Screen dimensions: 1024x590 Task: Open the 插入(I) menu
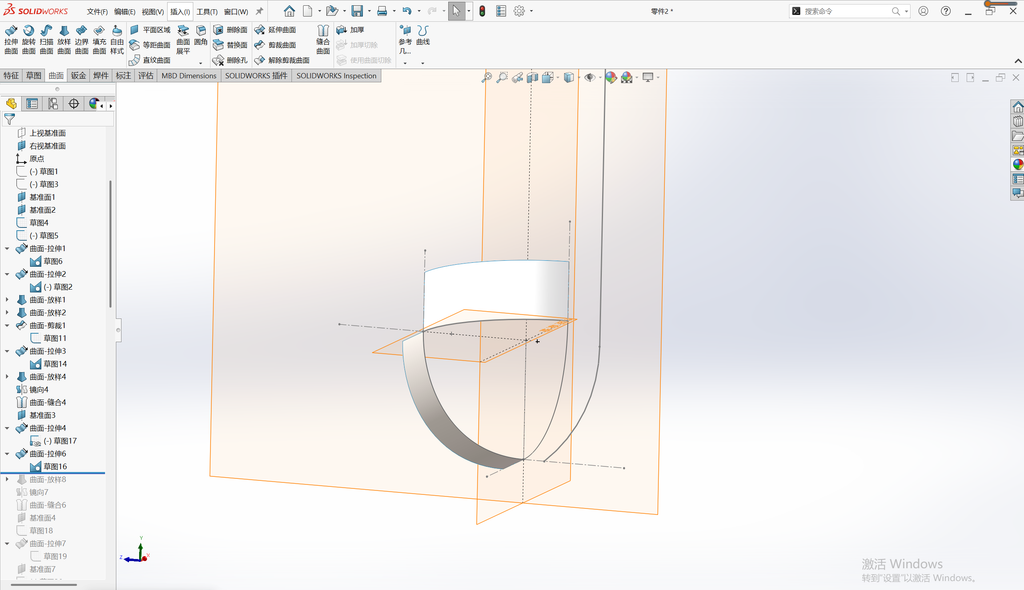[180, 12]
